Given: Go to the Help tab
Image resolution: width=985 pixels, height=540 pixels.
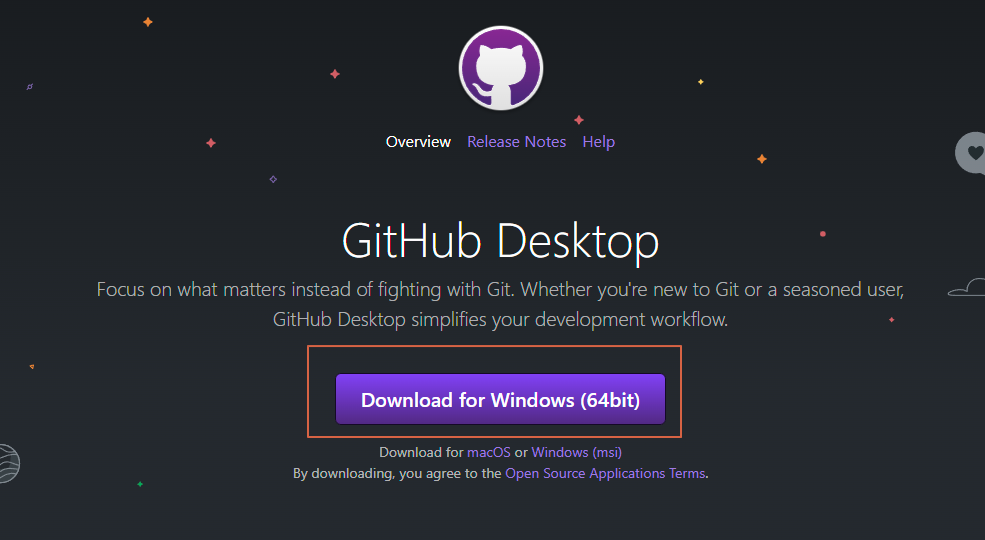Looking at the screenshot, I should coord(599,142).
